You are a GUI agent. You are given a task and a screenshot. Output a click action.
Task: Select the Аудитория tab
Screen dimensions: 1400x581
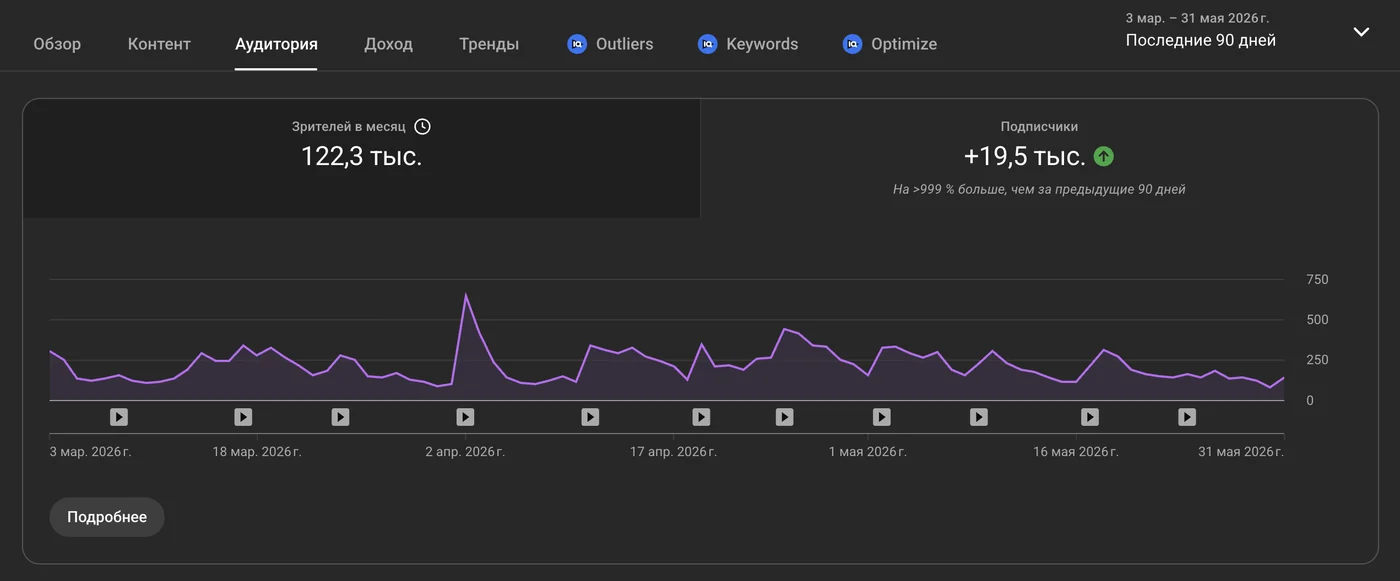pos(276,44)
